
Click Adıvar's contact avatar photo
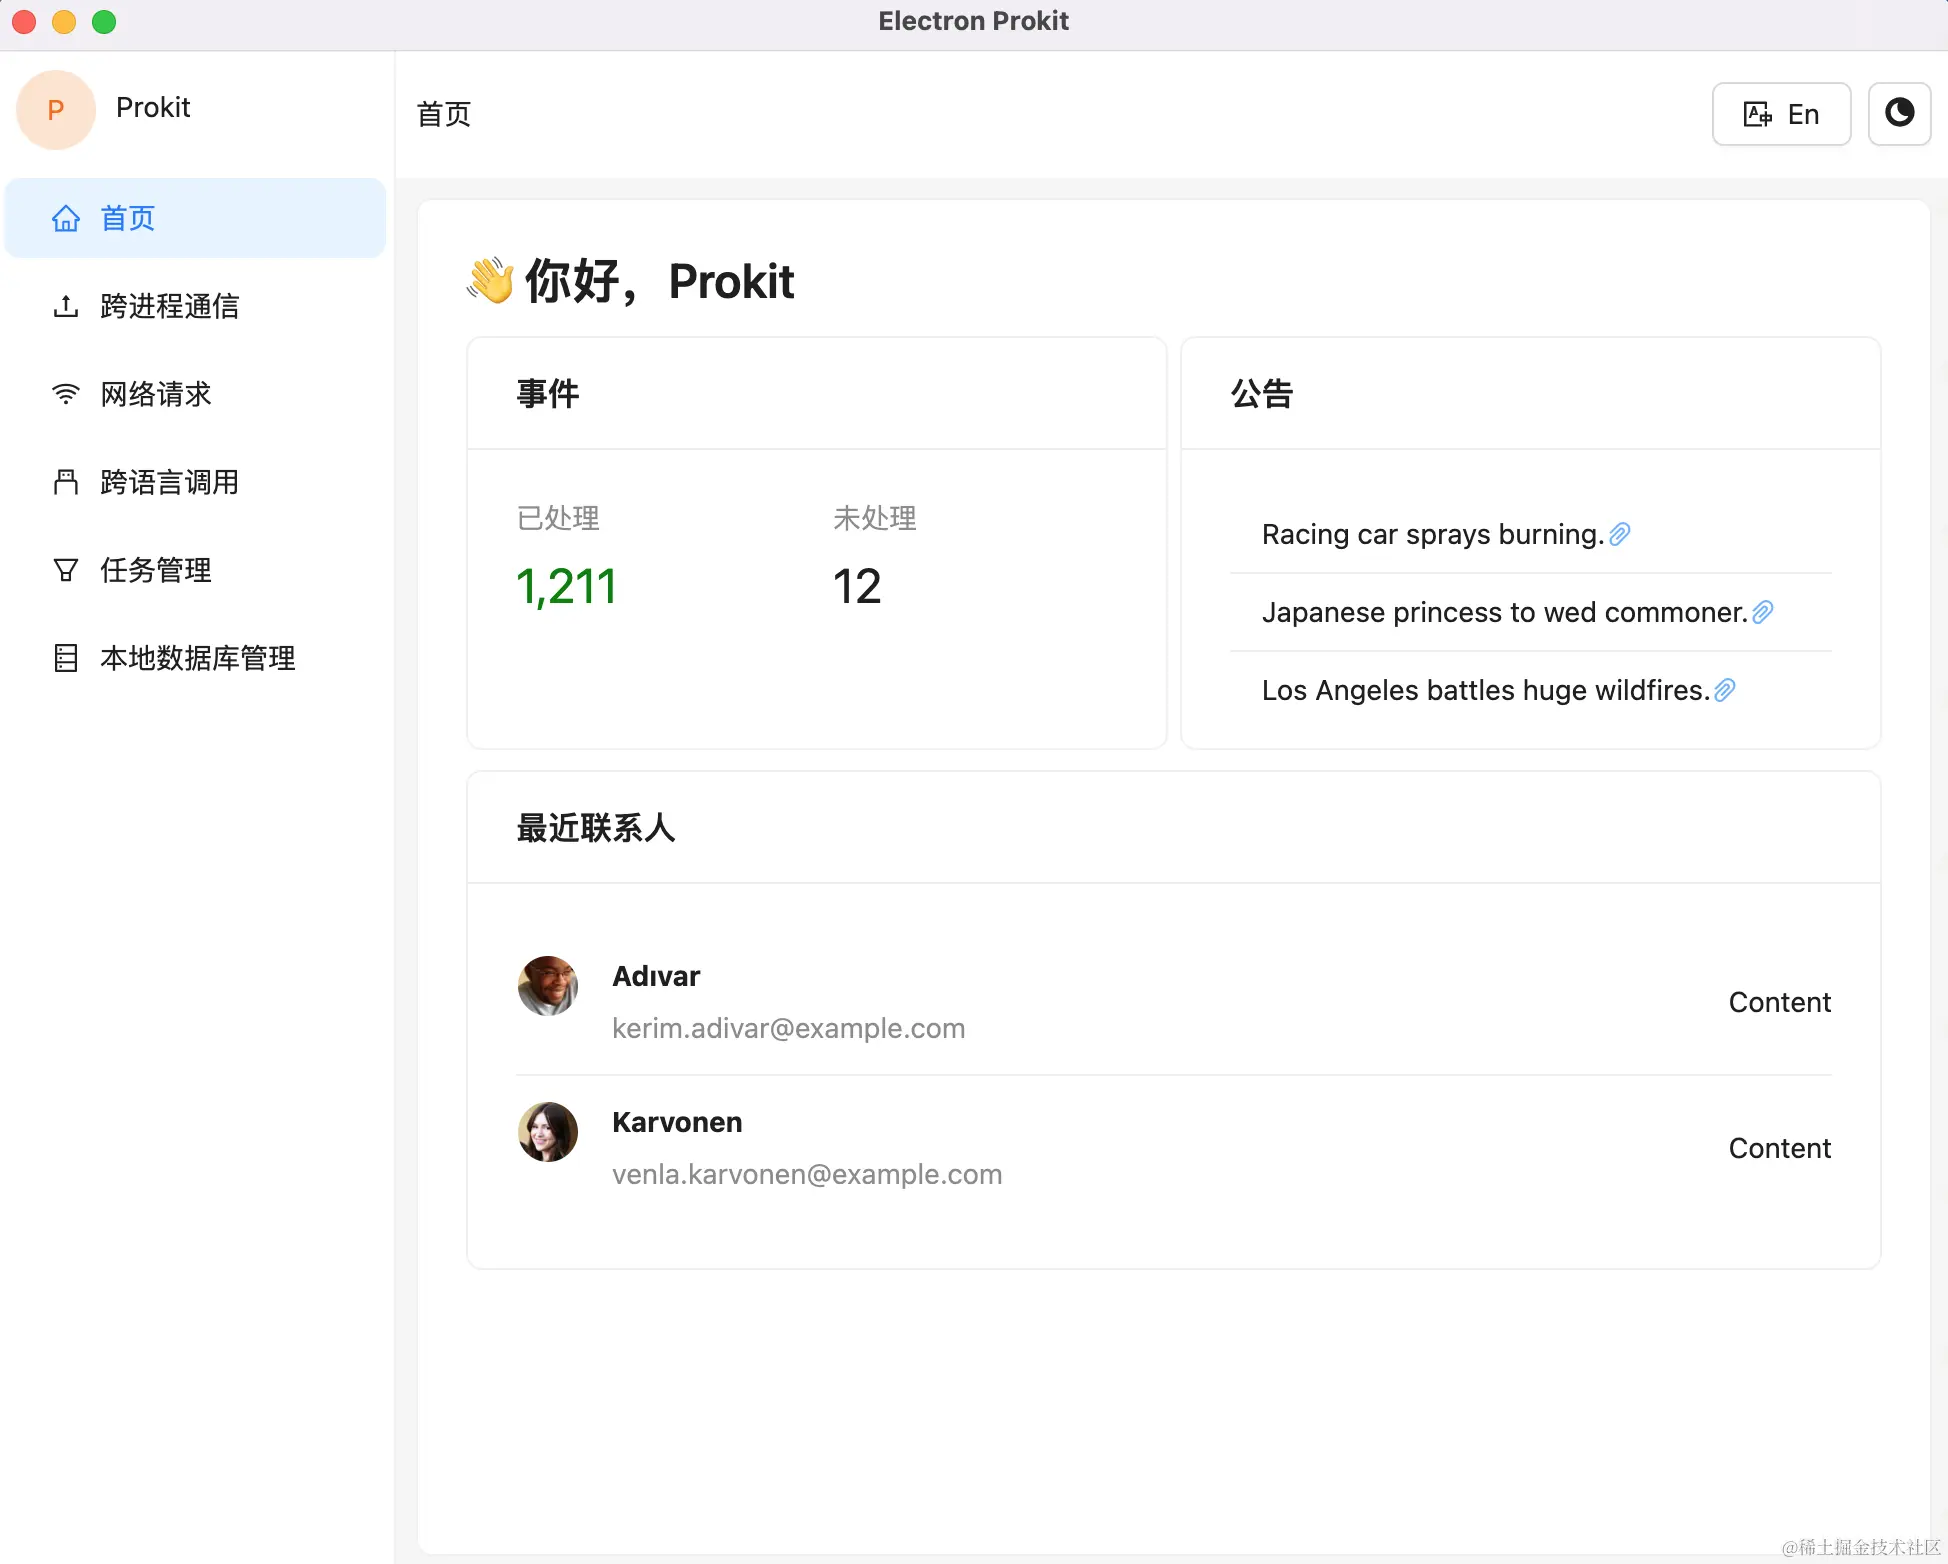pyautogui.click(x=548, y=986)
